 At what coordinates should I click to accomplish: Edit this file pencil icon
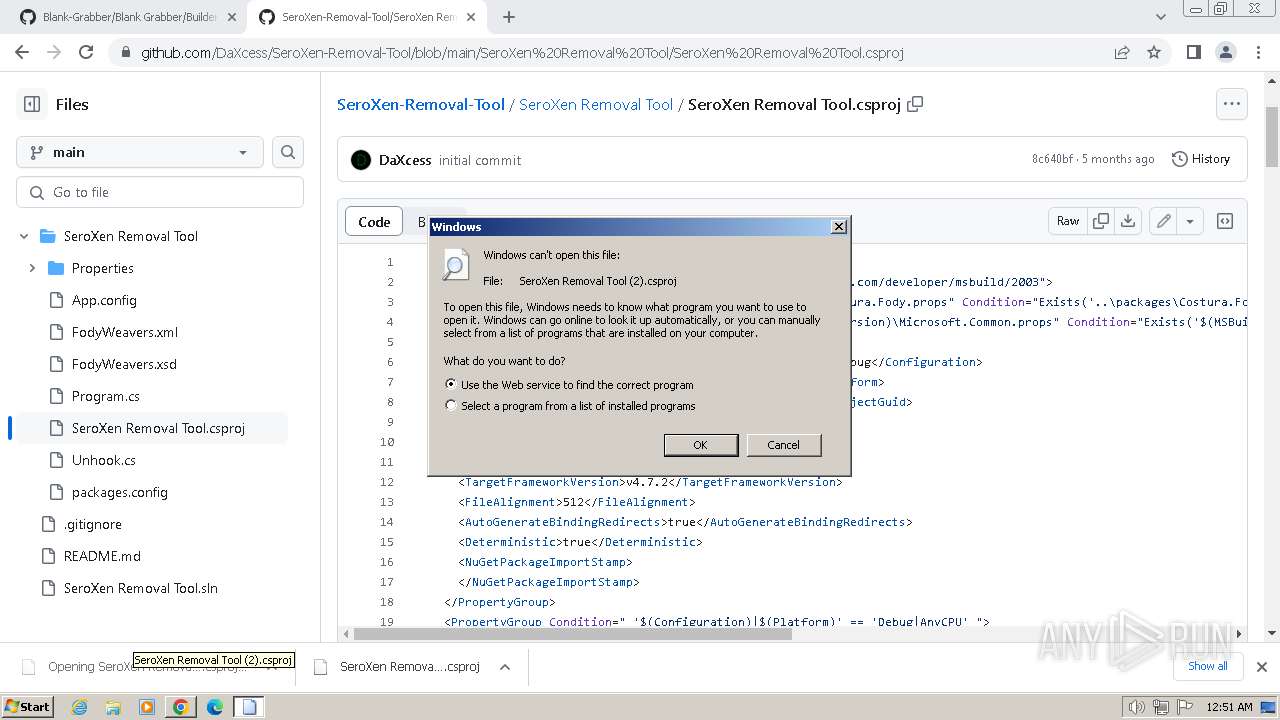(1163, 221)
